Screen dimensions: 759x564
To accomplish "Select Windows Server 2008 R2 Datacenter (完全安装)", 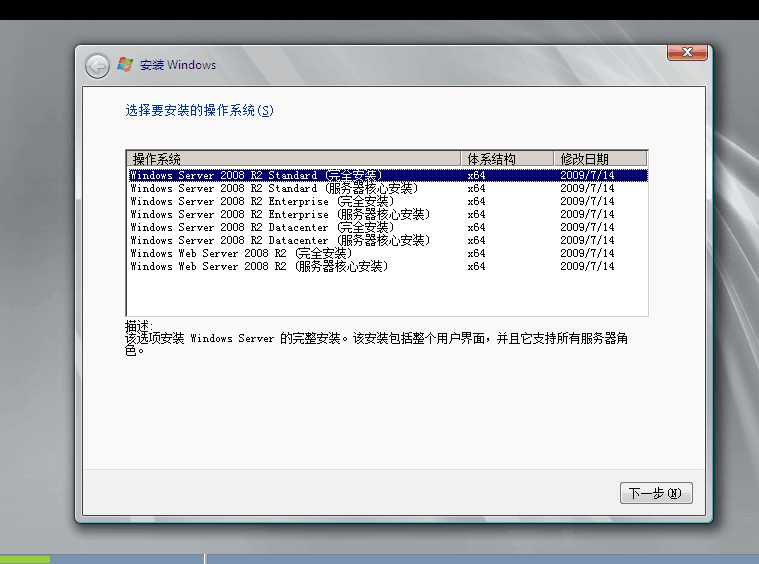I will point(388,228).
